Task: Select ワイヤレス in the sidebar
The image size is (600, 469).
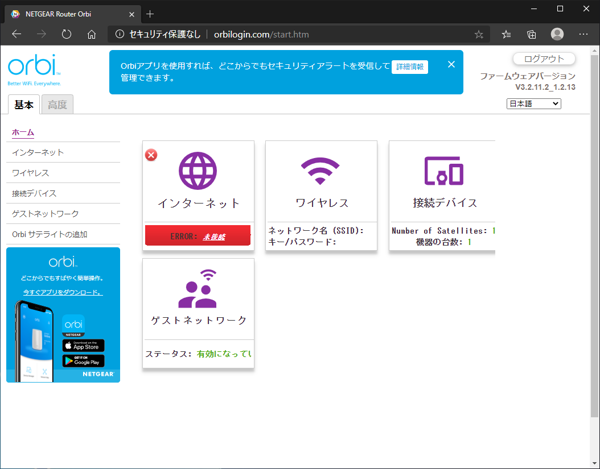Action: pos(31,173)
